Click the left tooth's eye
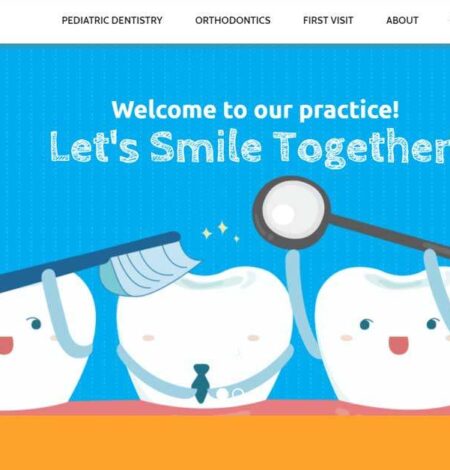The width and height of the screenshot is (450, 470). pyautogui.click(x=35, y=323)
